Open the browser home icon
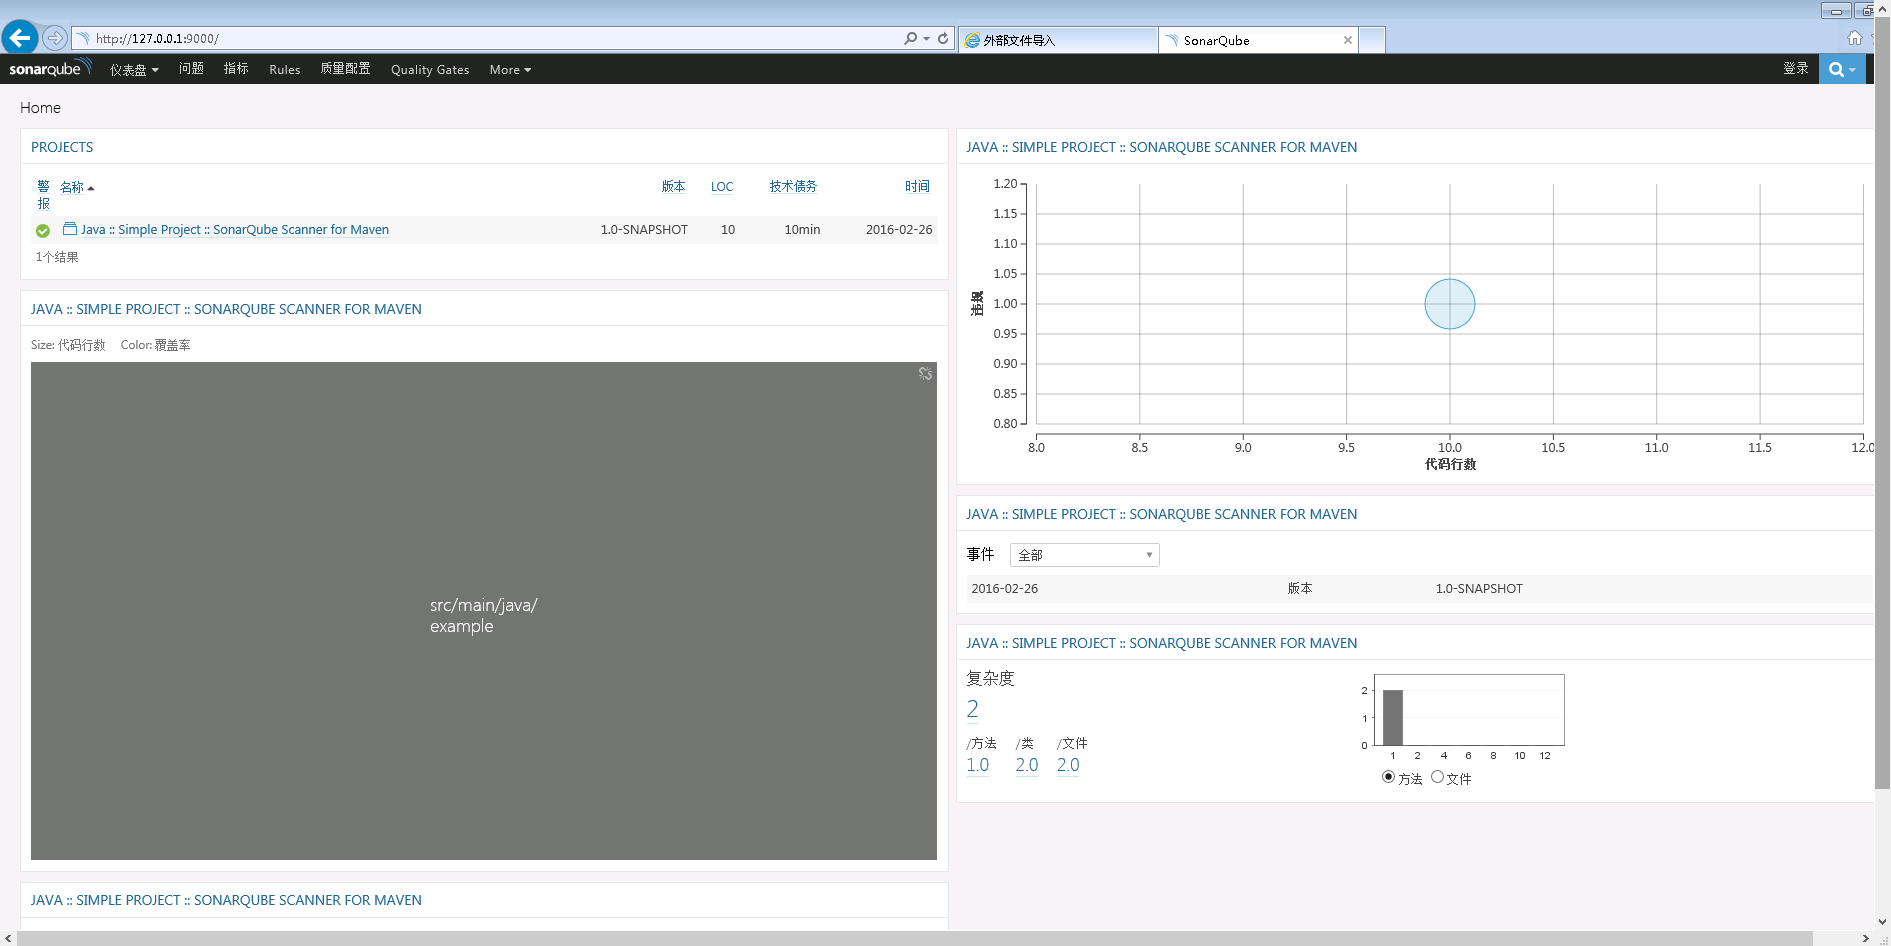The height and width of the screenshot is (946, 1891). click(1855, 38)
